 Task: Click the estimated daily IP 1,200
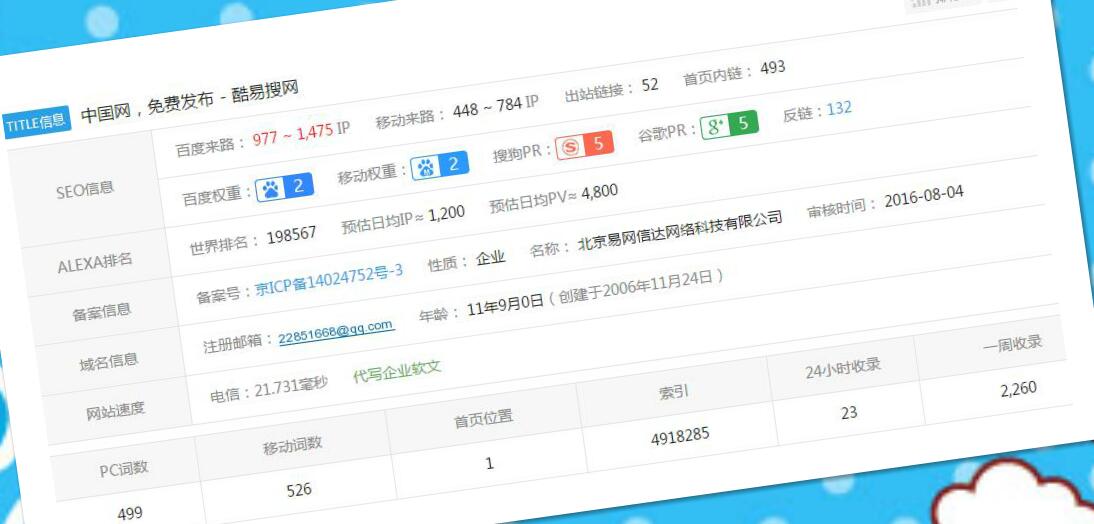pos(447,214)
